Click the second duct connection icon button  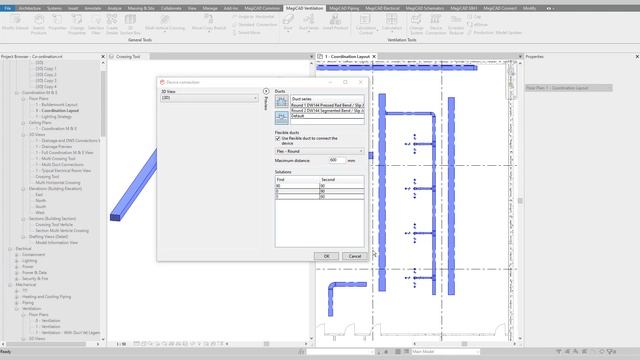pyautogui.click(x=282, y=118)
